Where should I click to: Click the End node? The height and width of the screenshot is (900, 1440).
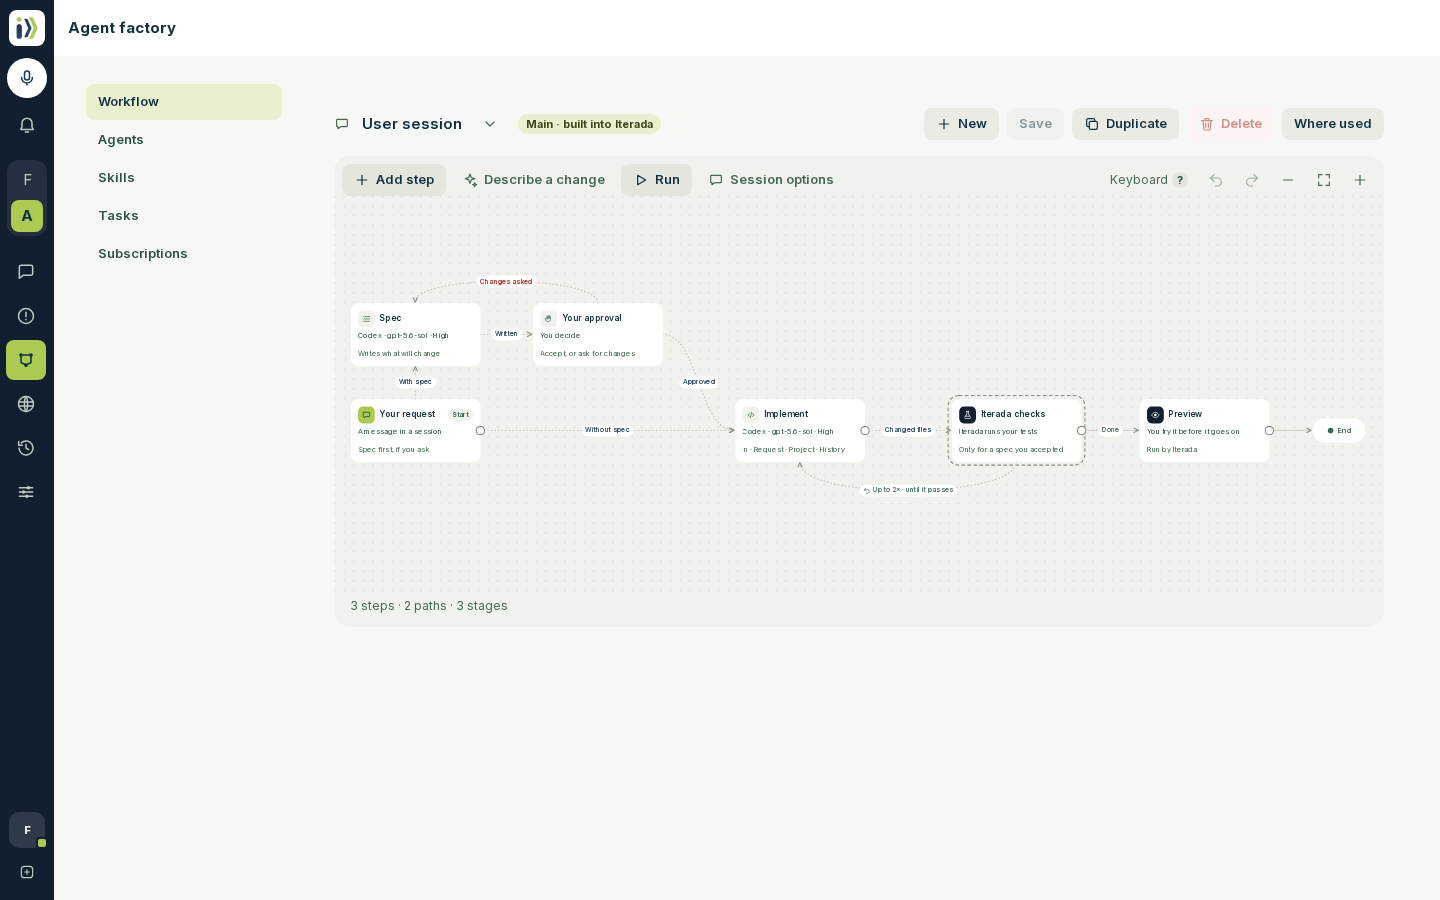coord(1339,431)
